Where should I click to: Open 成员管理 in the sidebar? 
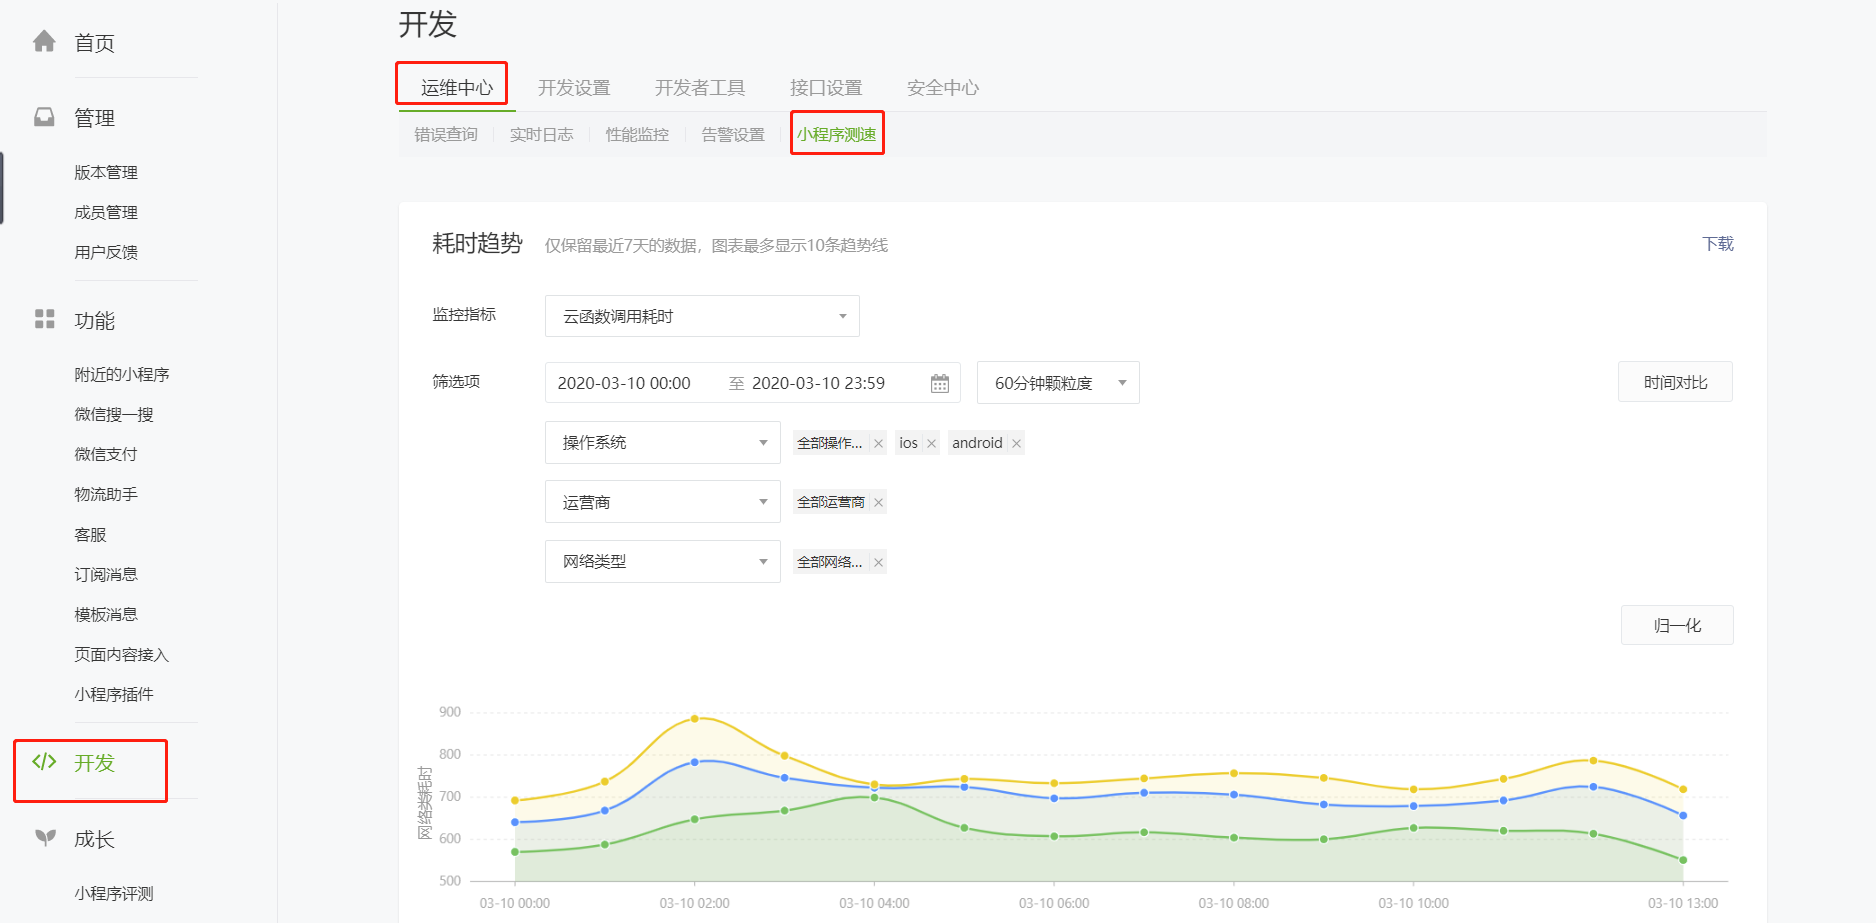[x=106, y=212]
